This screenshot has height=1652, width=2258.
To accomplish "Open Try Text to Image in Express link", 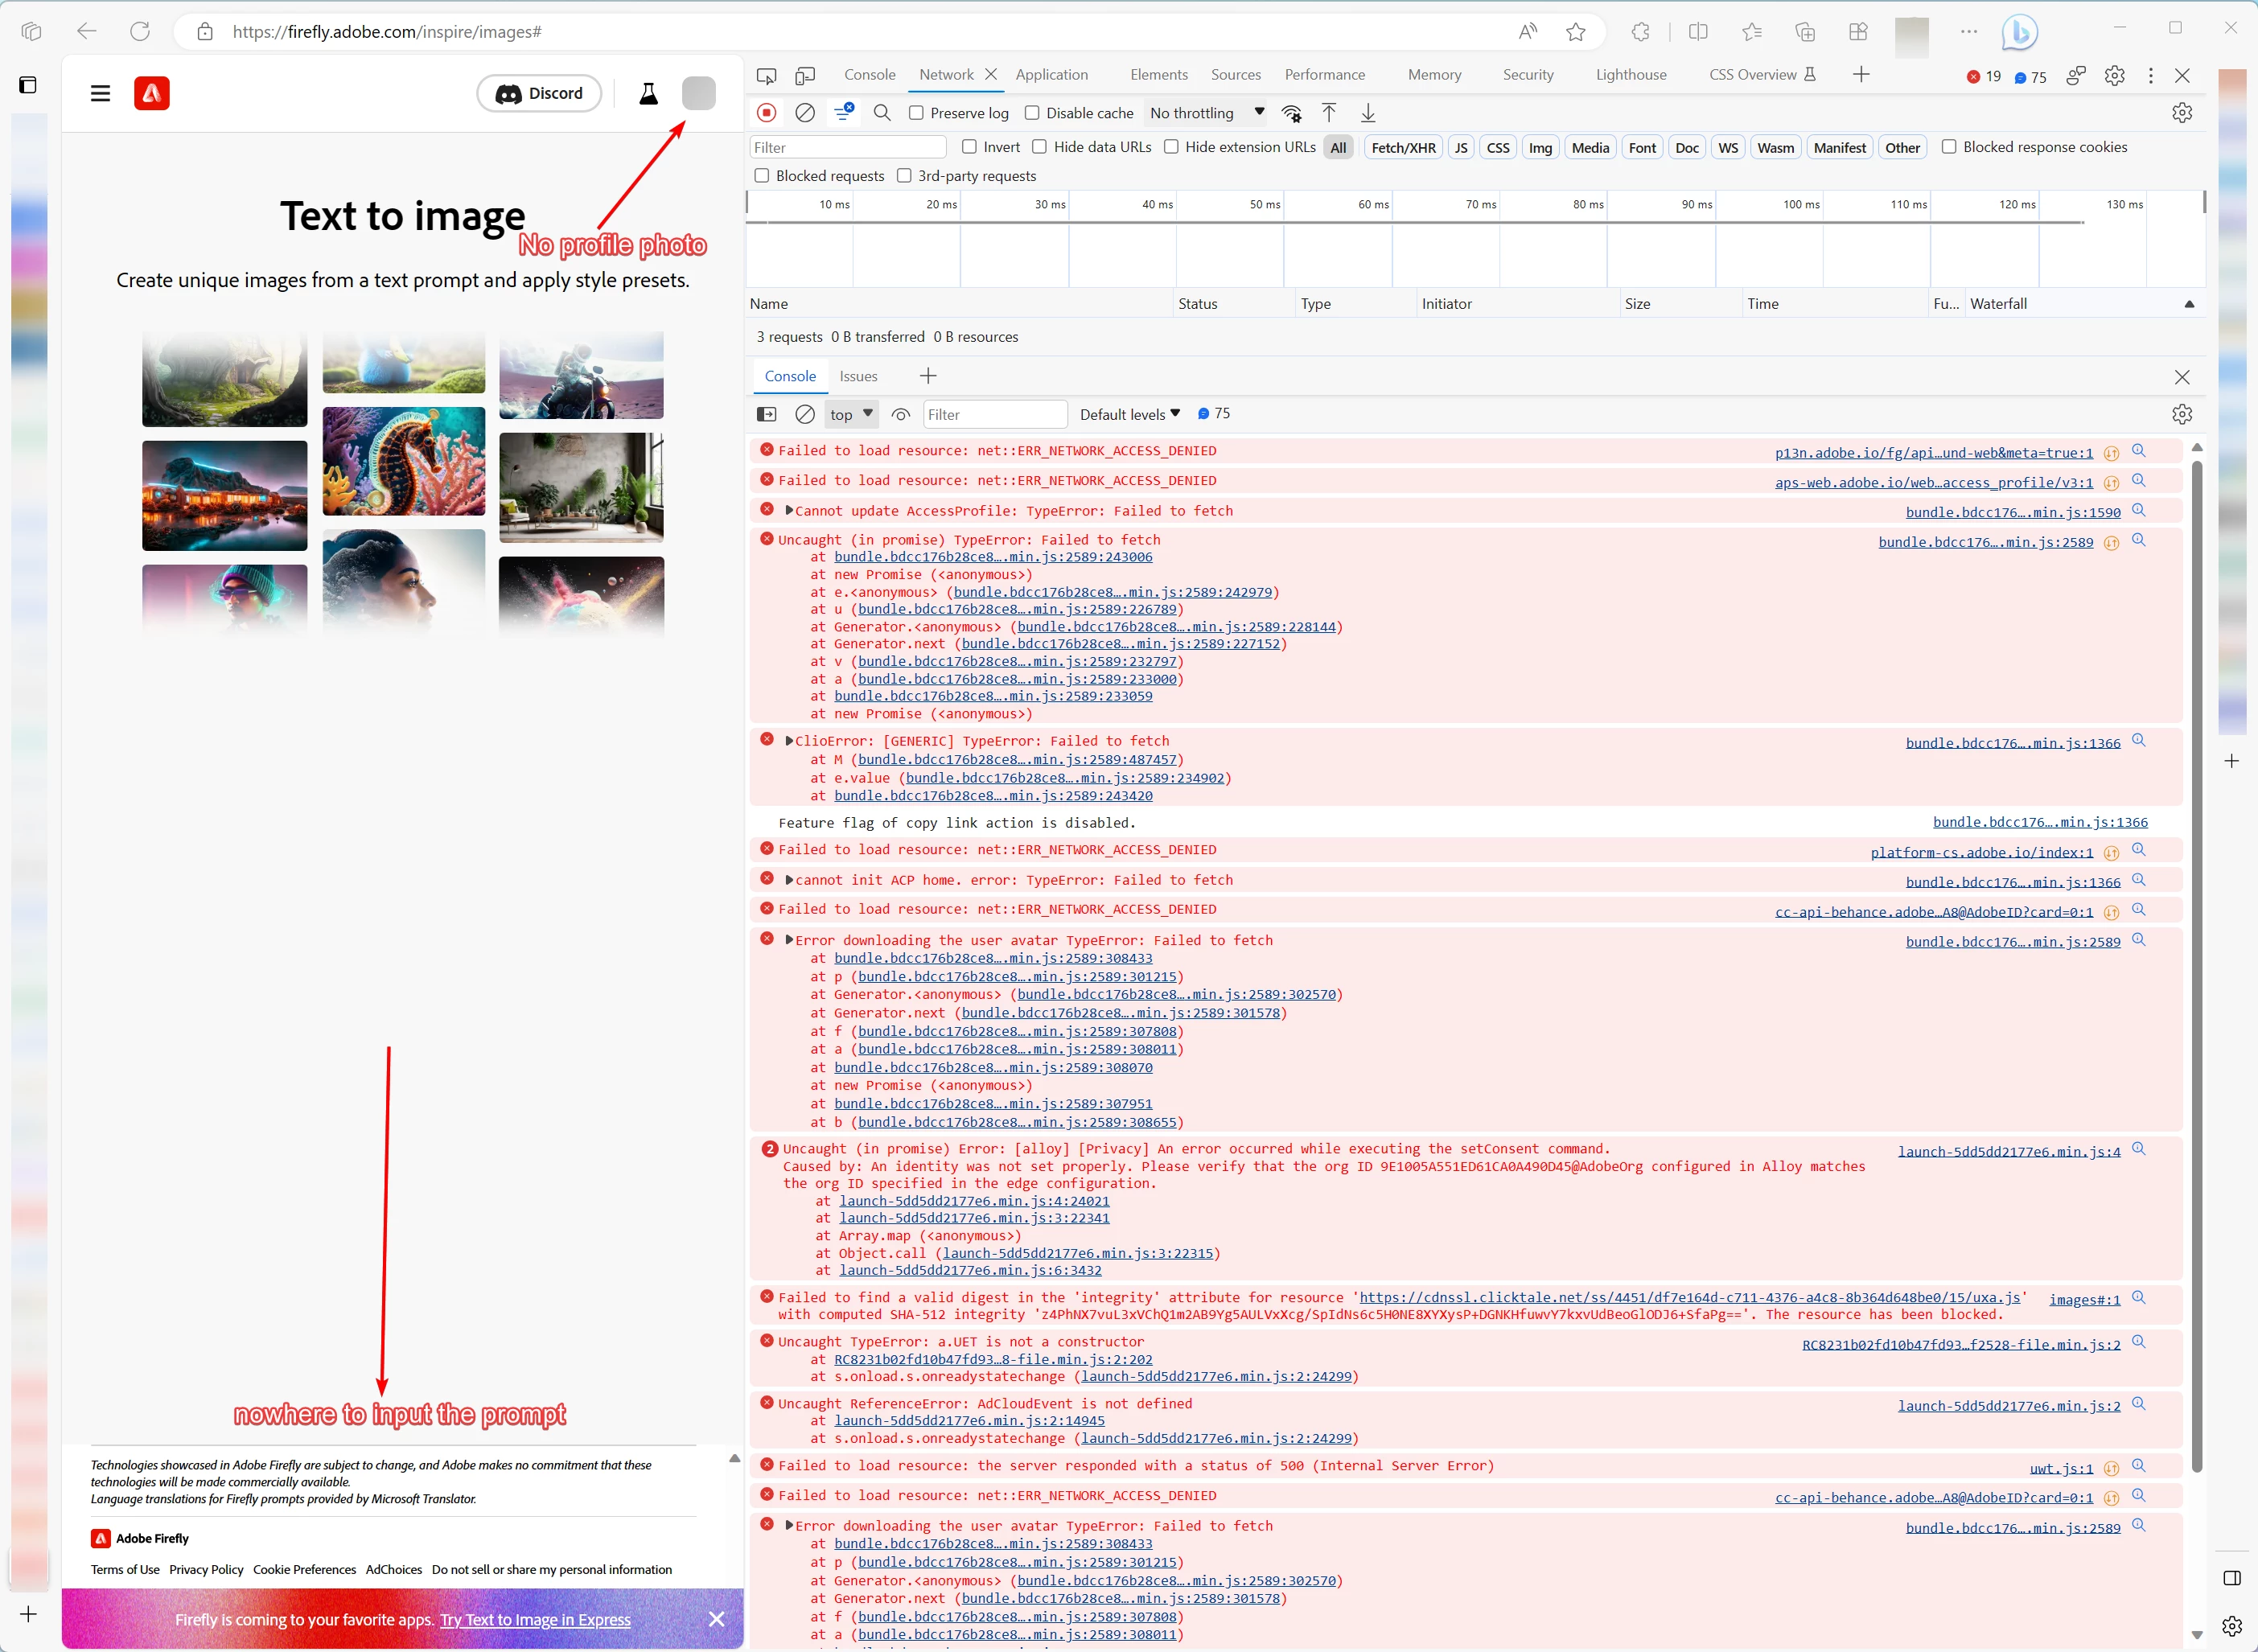I will tap(535, 1620).
